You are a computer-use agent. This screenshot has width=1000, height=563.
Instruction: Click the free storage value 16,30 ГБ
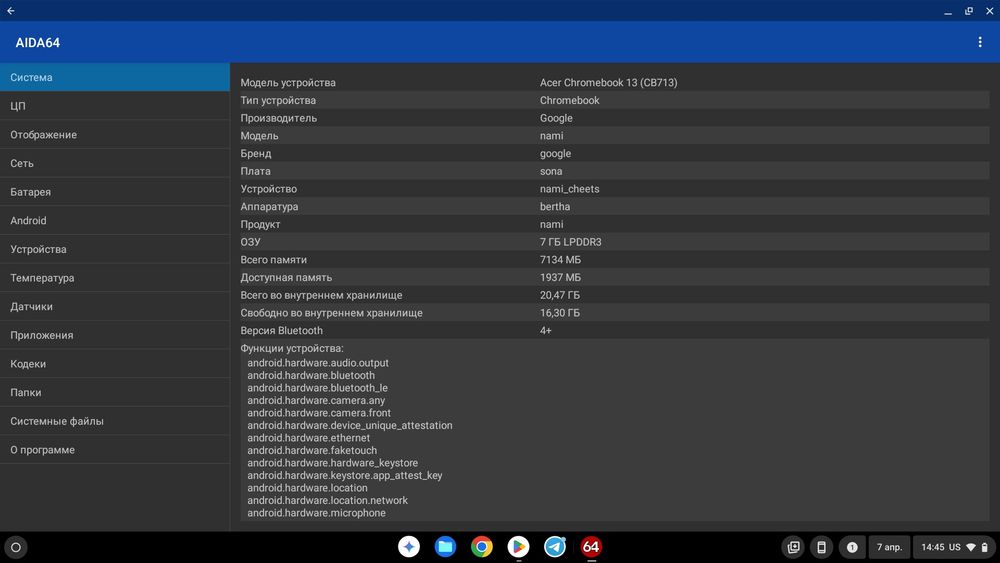click(x=560, y=313)
